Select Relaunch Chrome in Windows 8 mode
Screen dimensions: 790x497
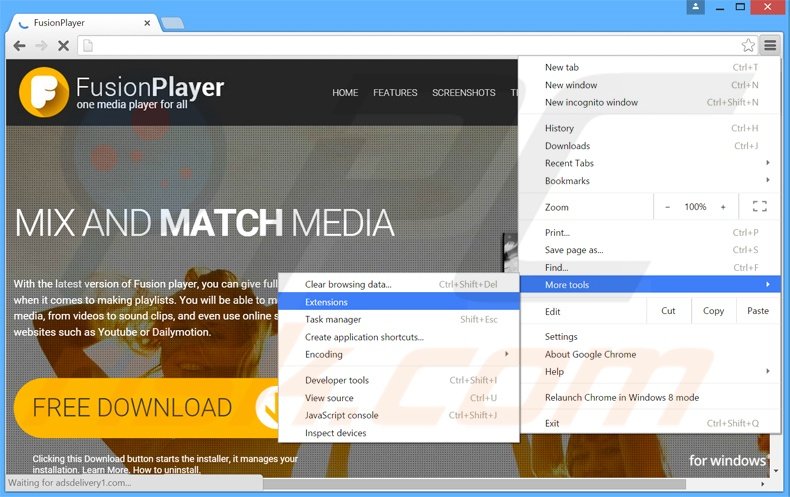tap(649, 397)
